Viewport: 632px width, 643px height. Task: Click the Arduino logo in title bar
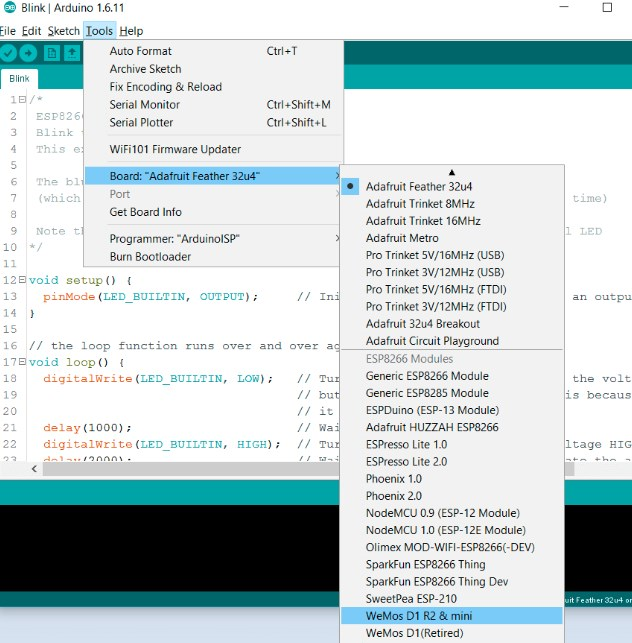(10, 7)
